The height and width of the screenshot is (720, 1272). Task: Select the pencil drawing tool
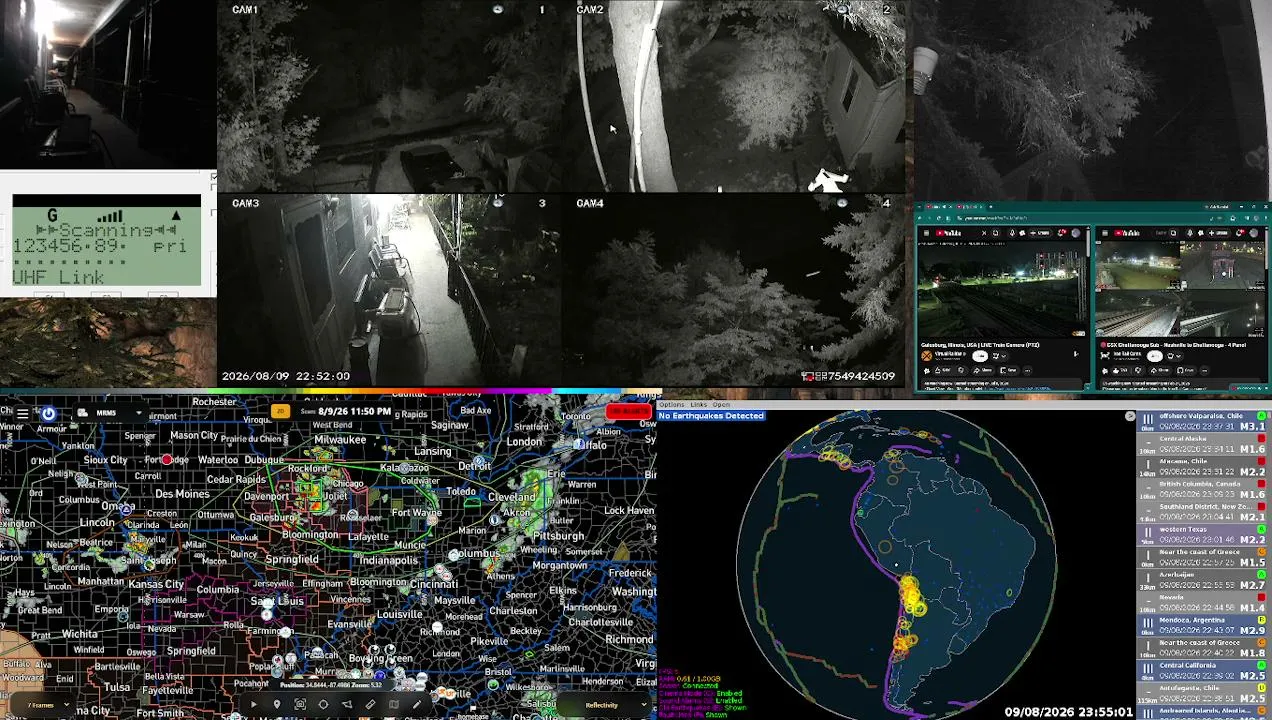pos(417,705)
